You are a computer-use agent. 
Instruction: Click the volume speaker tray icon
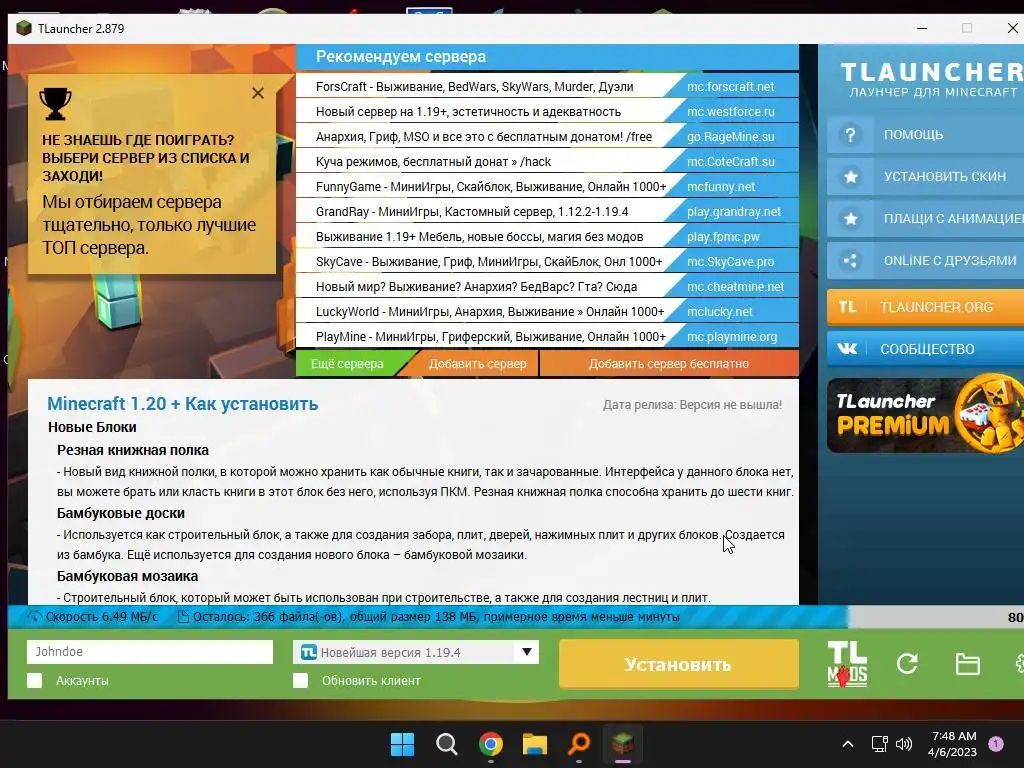[x=904, y=744]
